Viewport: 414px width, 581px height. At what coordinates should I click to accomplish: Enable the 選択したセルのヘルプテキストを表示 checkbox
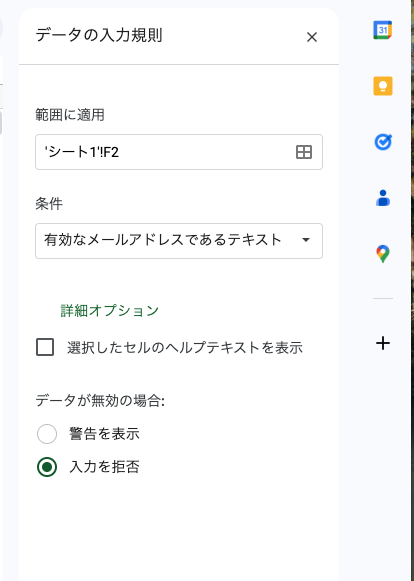pyautogui.click(x=45, y=347)
